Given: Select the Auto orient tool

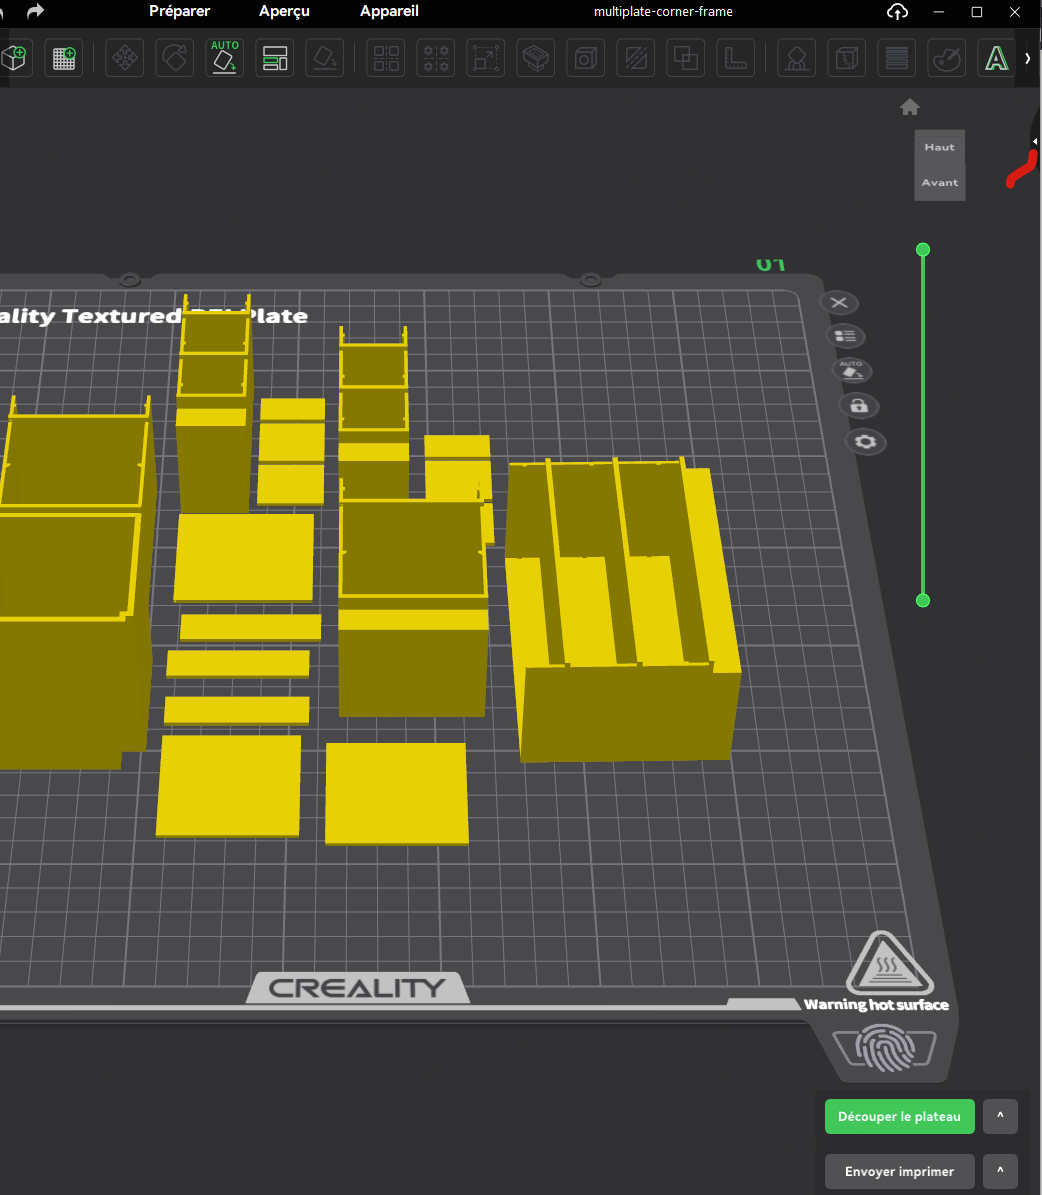Looking at the screenshot, I should click(224, 58).
